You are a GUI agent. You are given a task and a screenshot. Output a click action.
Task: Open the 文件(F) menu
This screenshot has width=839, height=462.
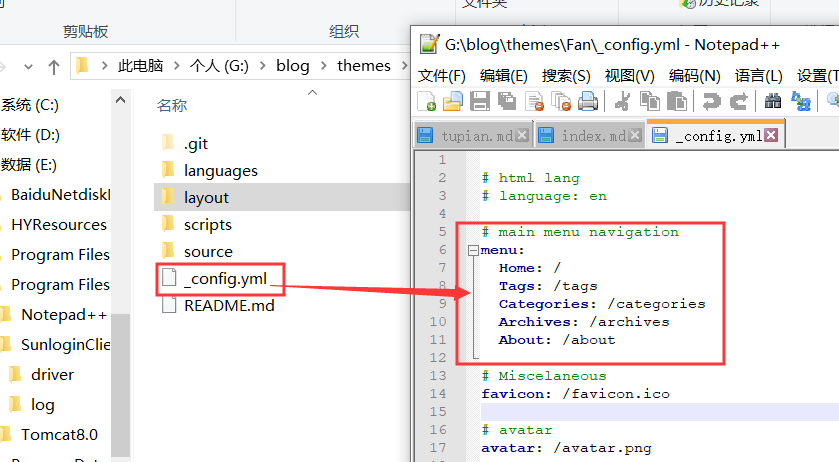click(441, 75)
